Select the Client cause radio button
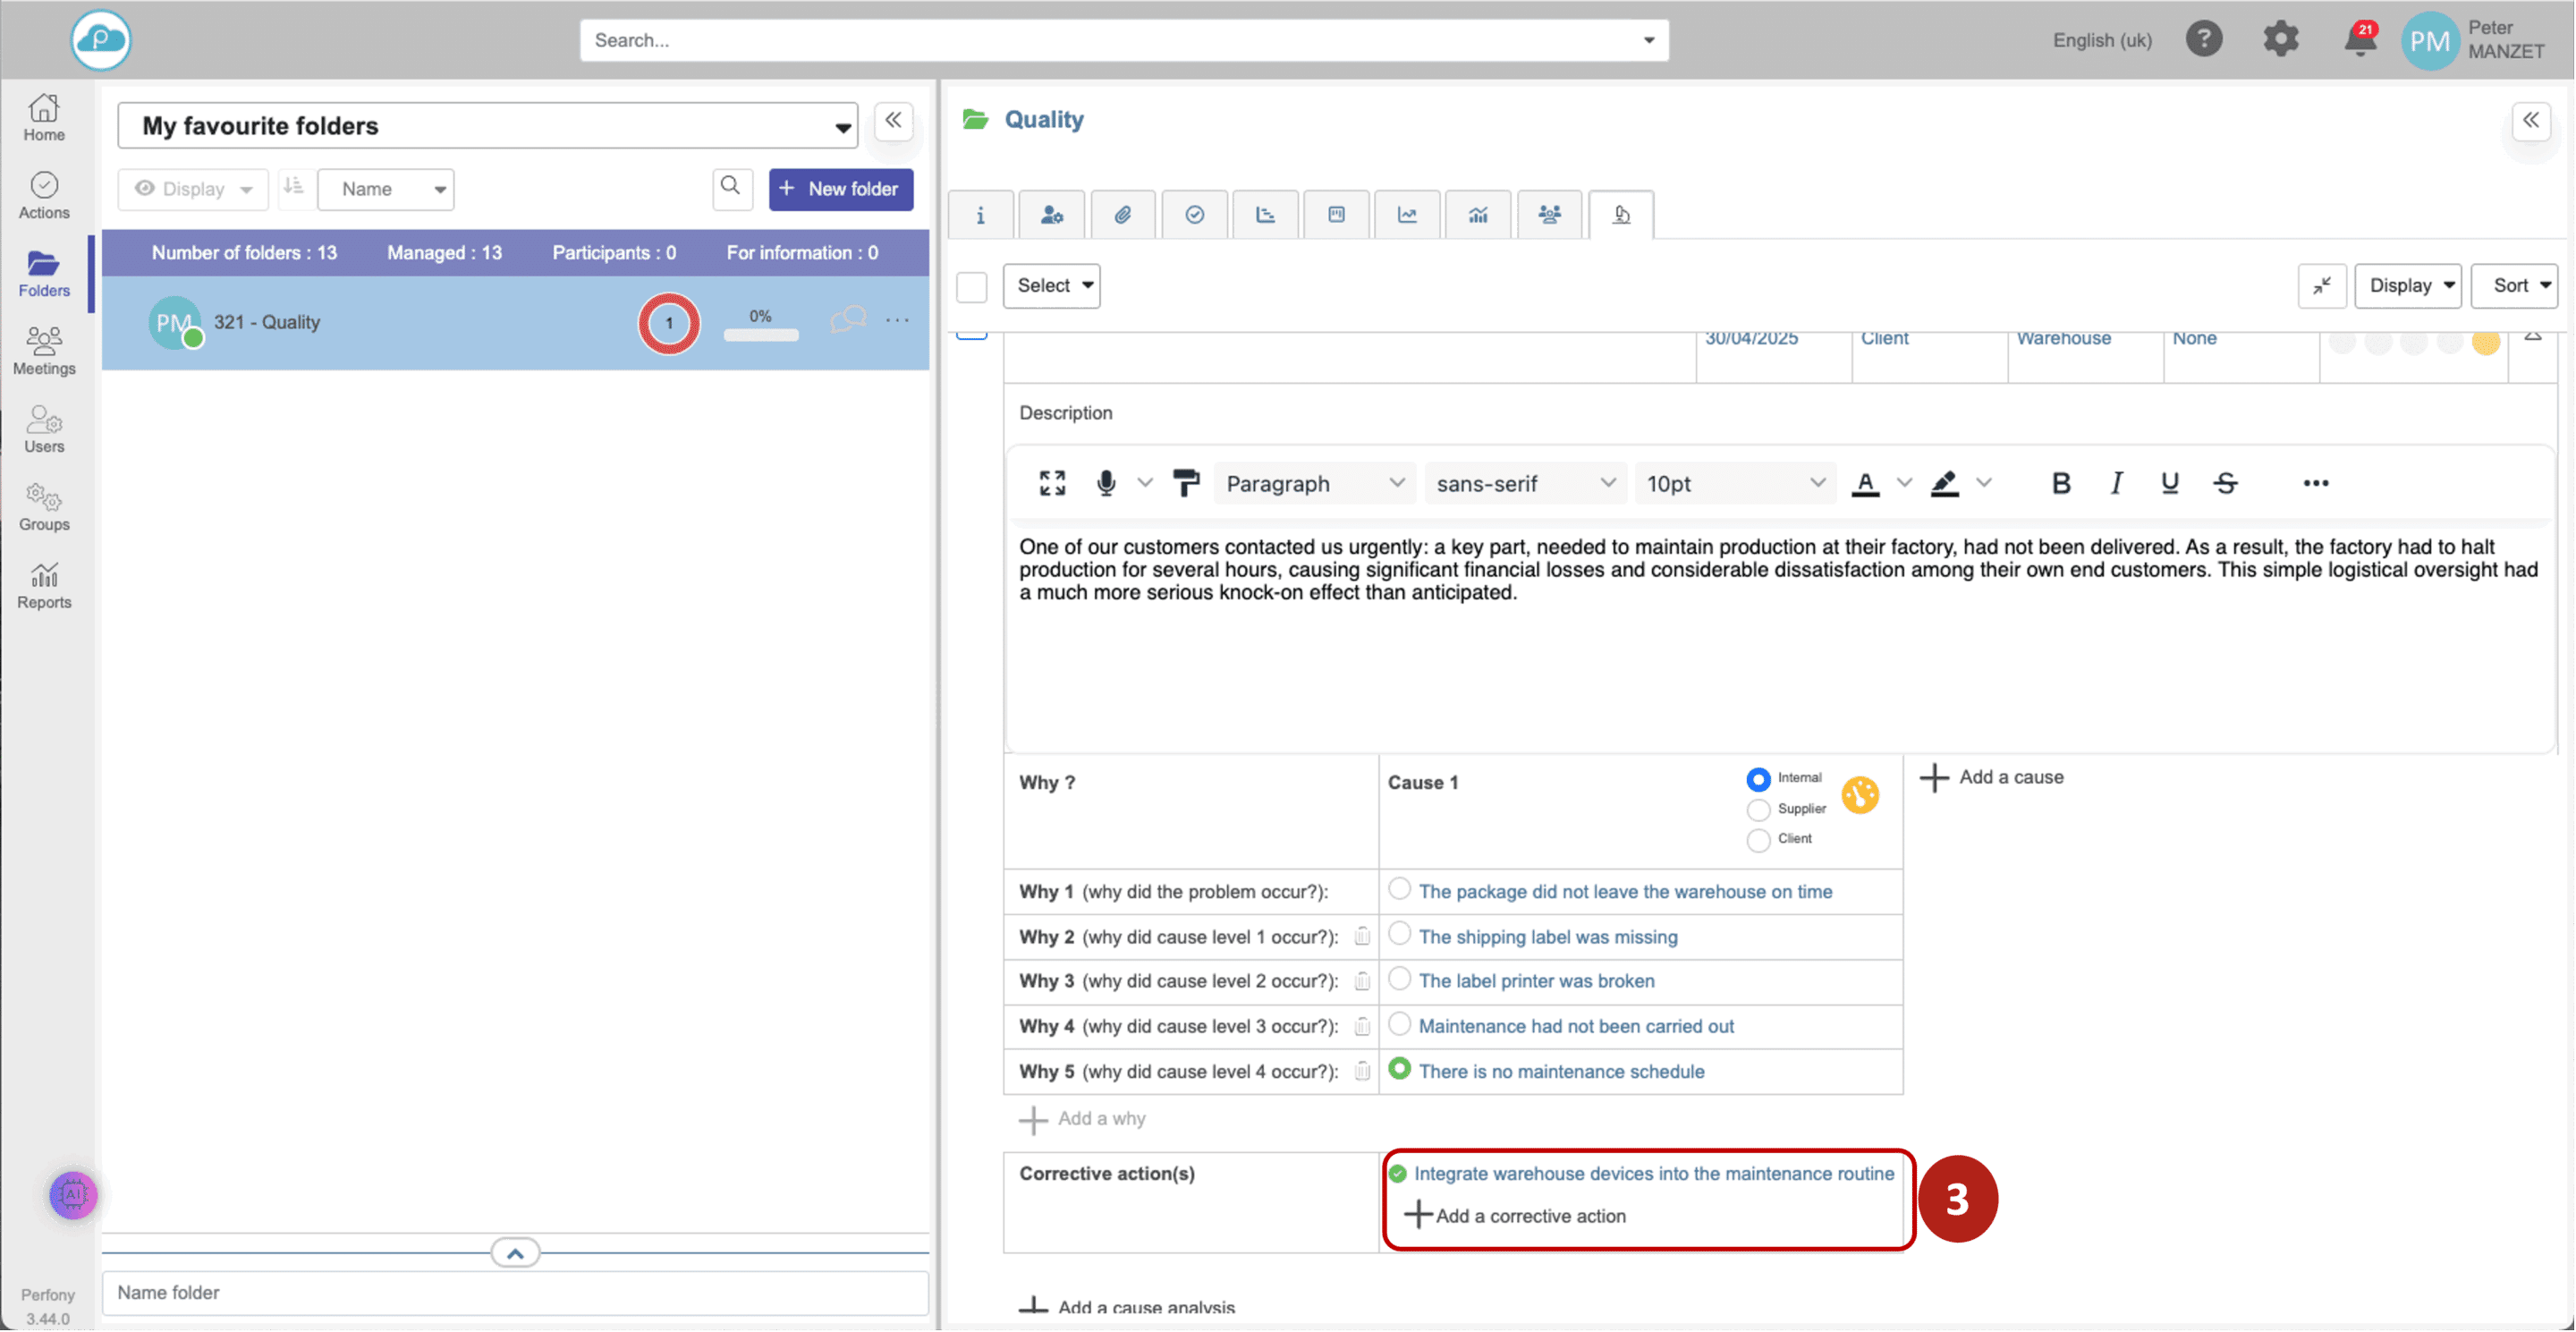Image resolution: width=2576 pixels, height=1332 pixels. (x=1758, y=839)
